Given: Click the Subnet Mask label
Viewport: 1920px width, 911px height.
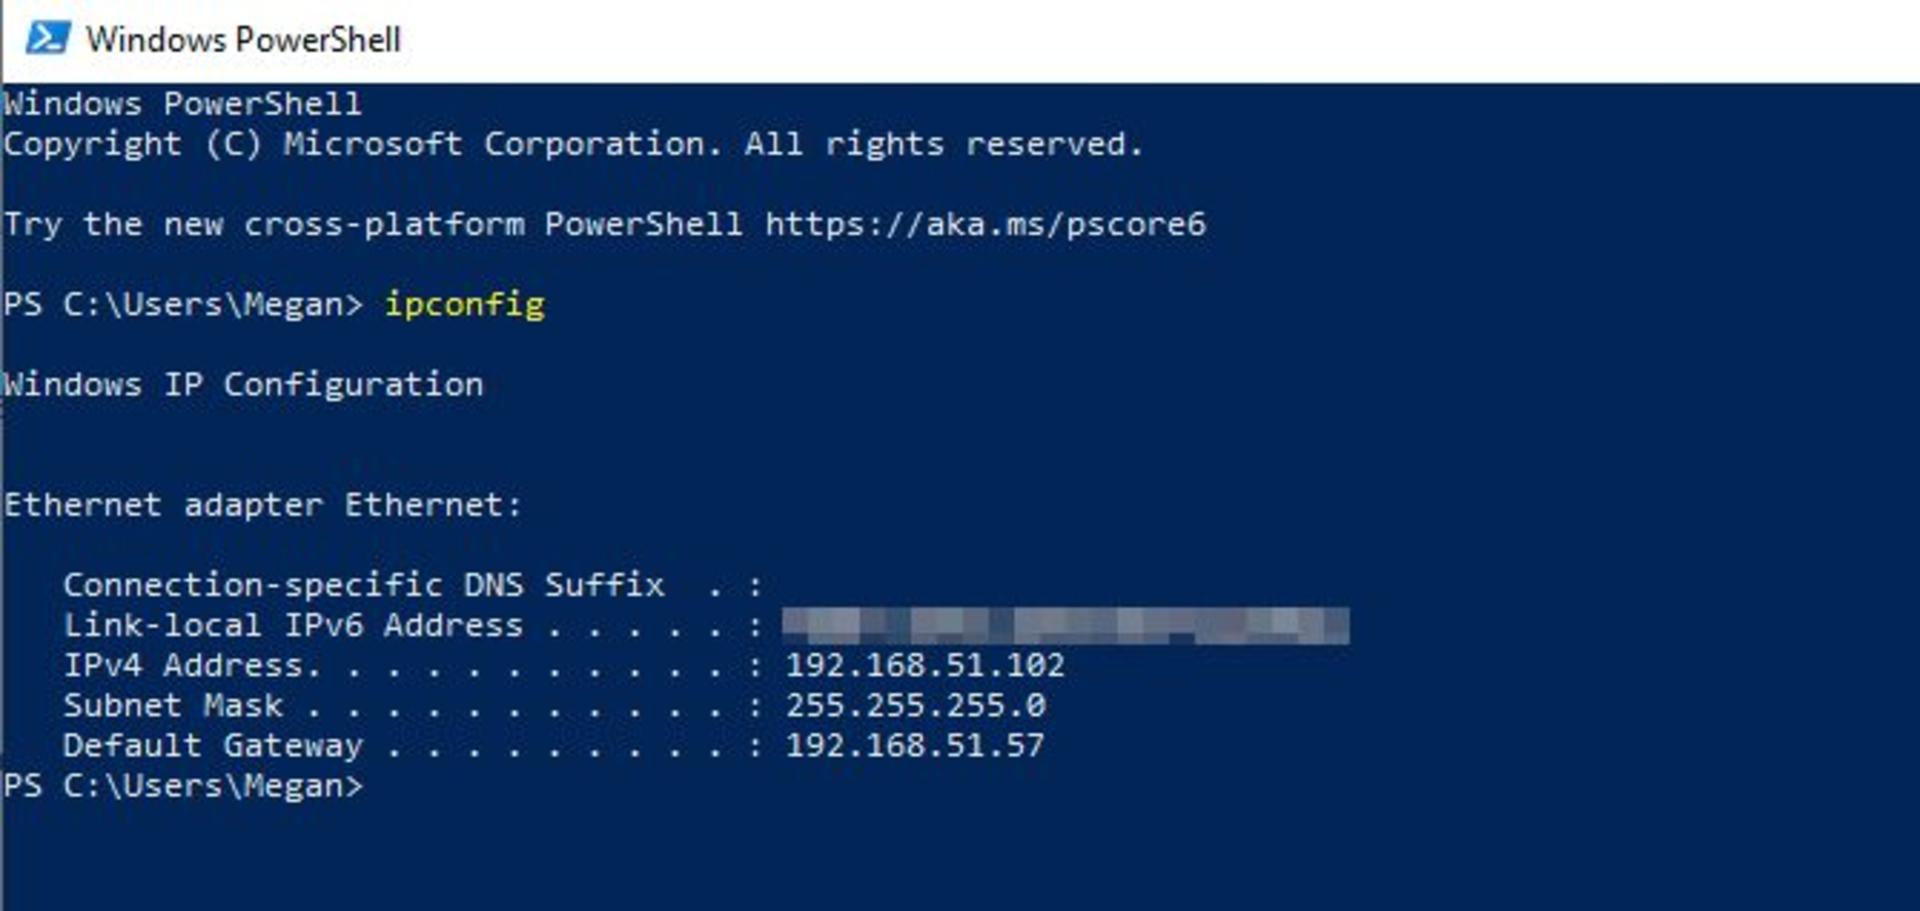Looking at the screenshot, I should [x=173, y=705].
